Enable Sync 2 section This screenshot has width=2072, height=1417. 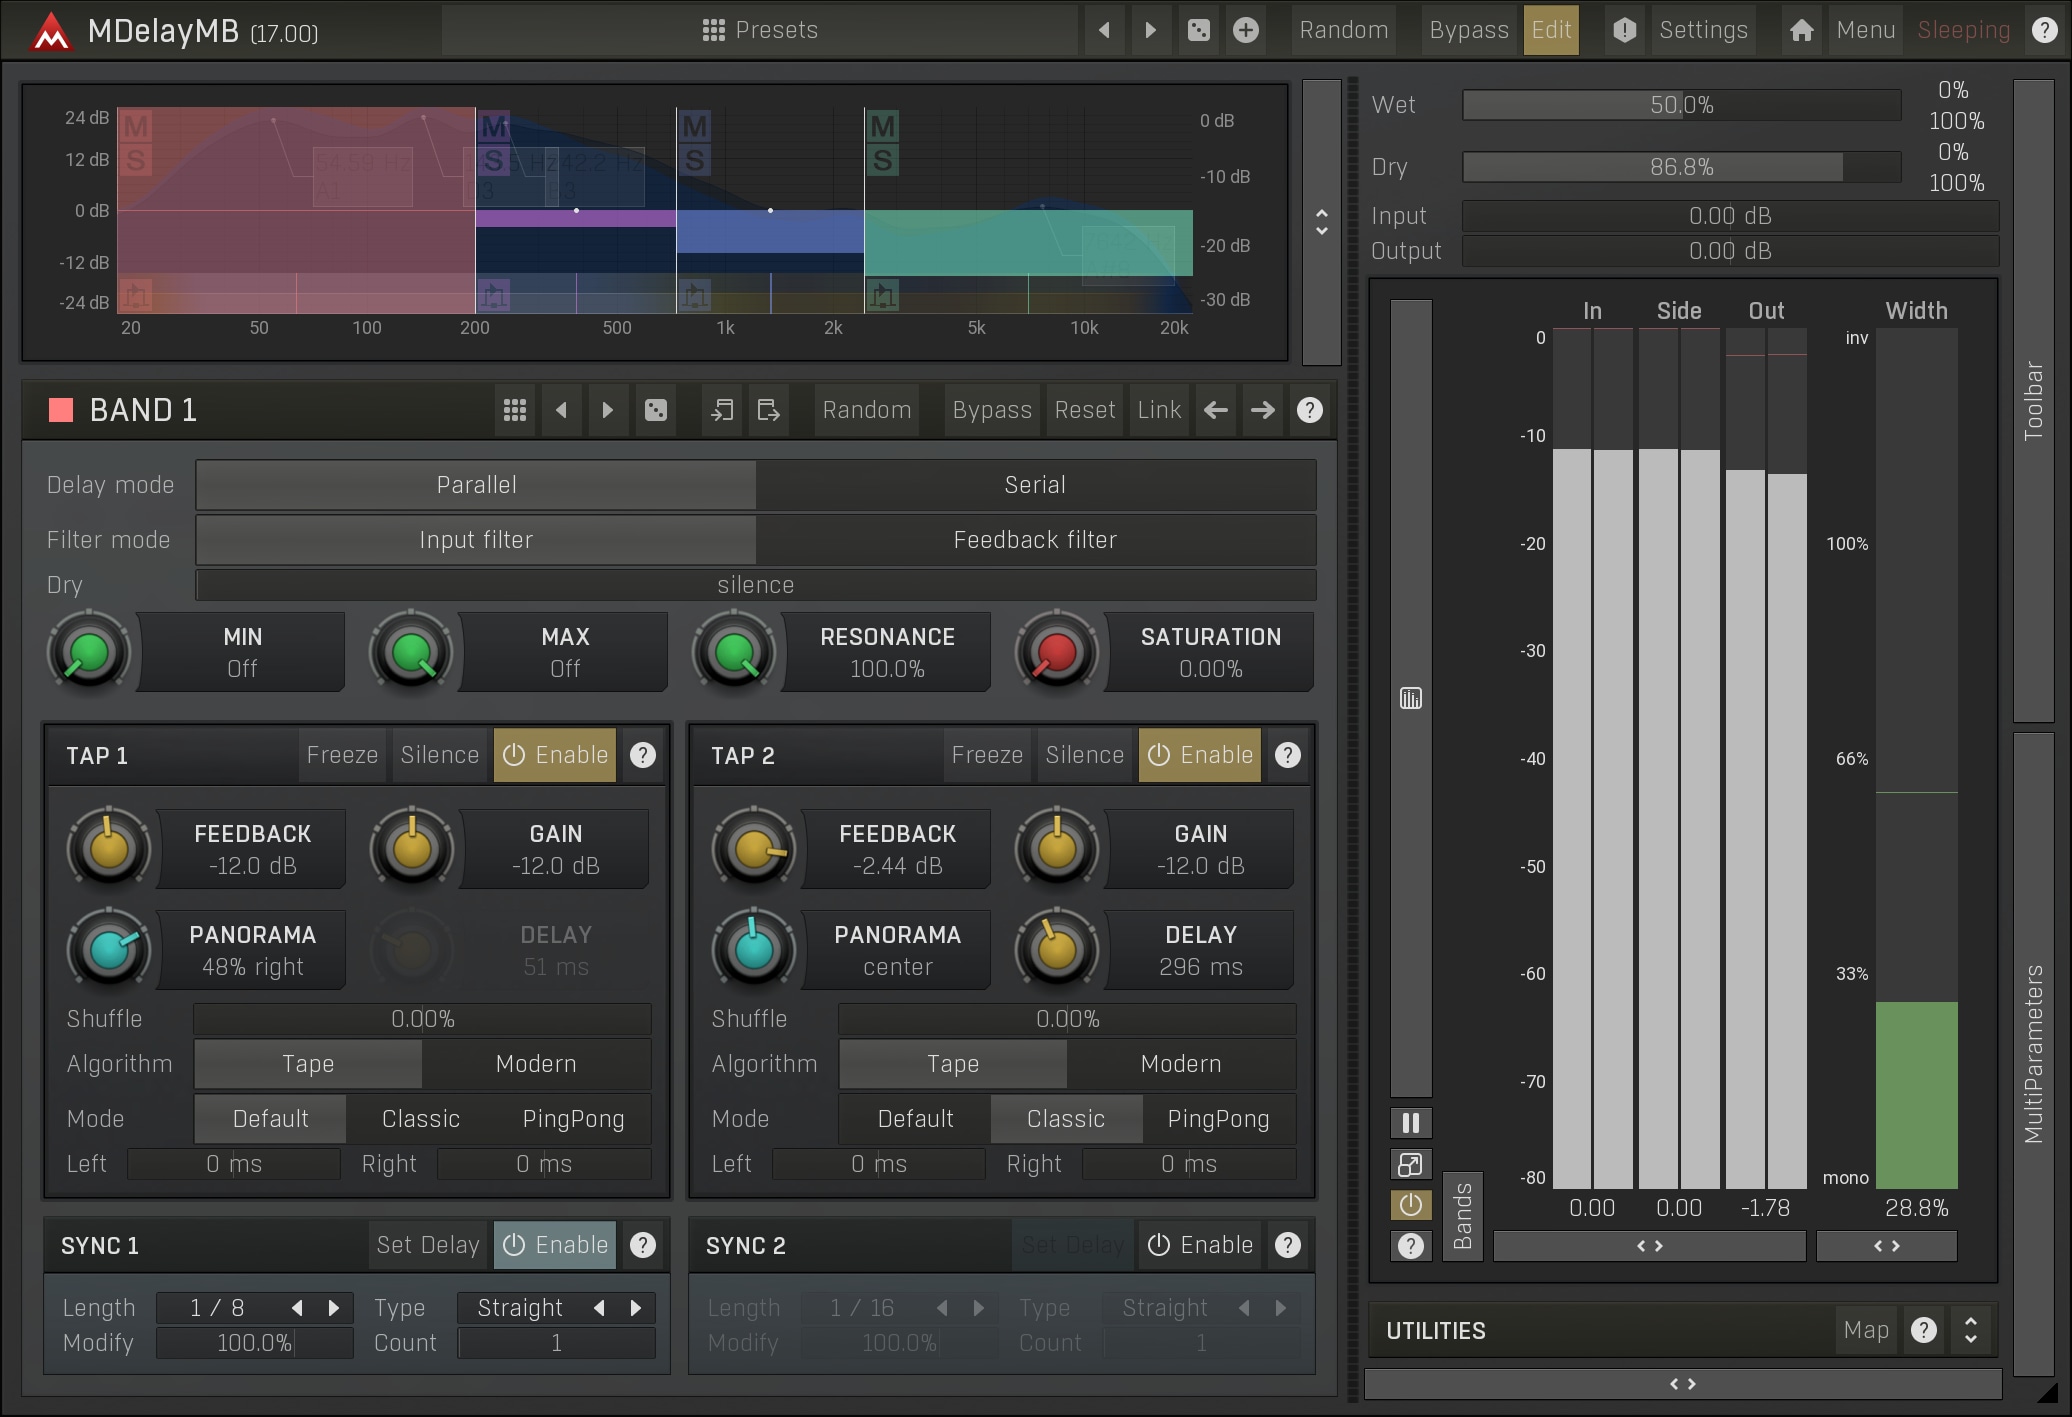(x=1200, y=1245)
